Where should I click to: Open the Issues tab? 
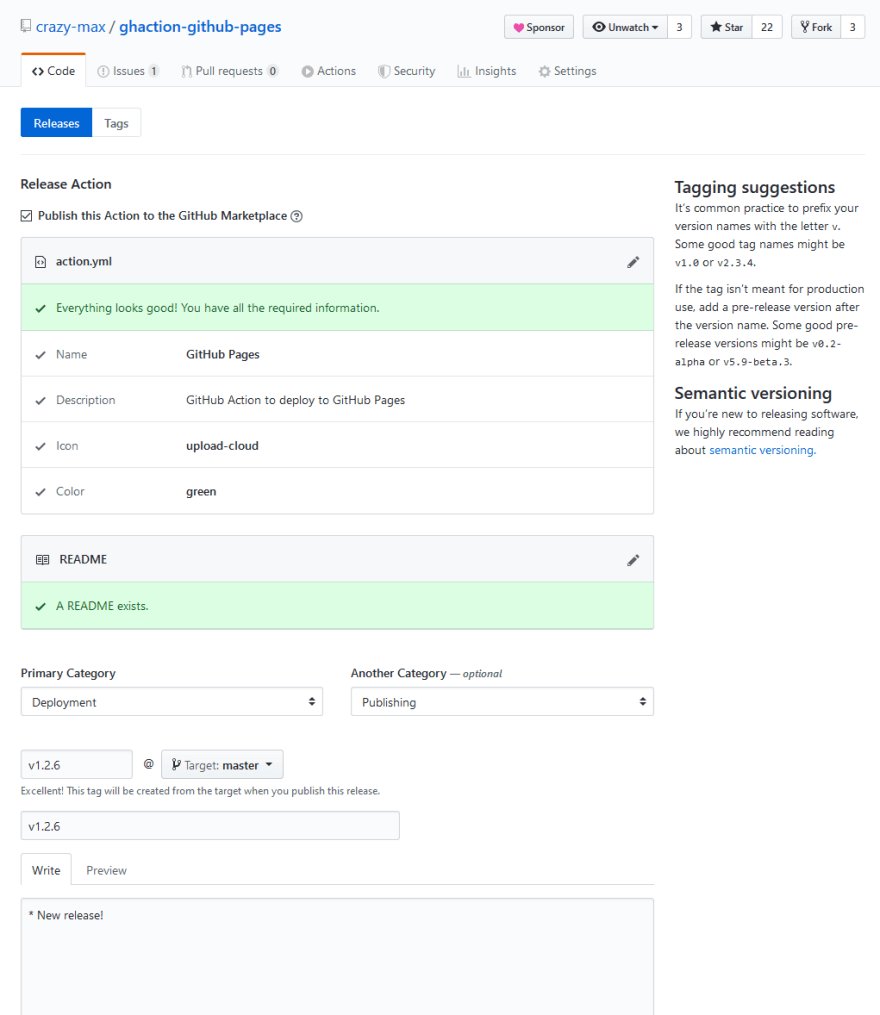[128, 71]
